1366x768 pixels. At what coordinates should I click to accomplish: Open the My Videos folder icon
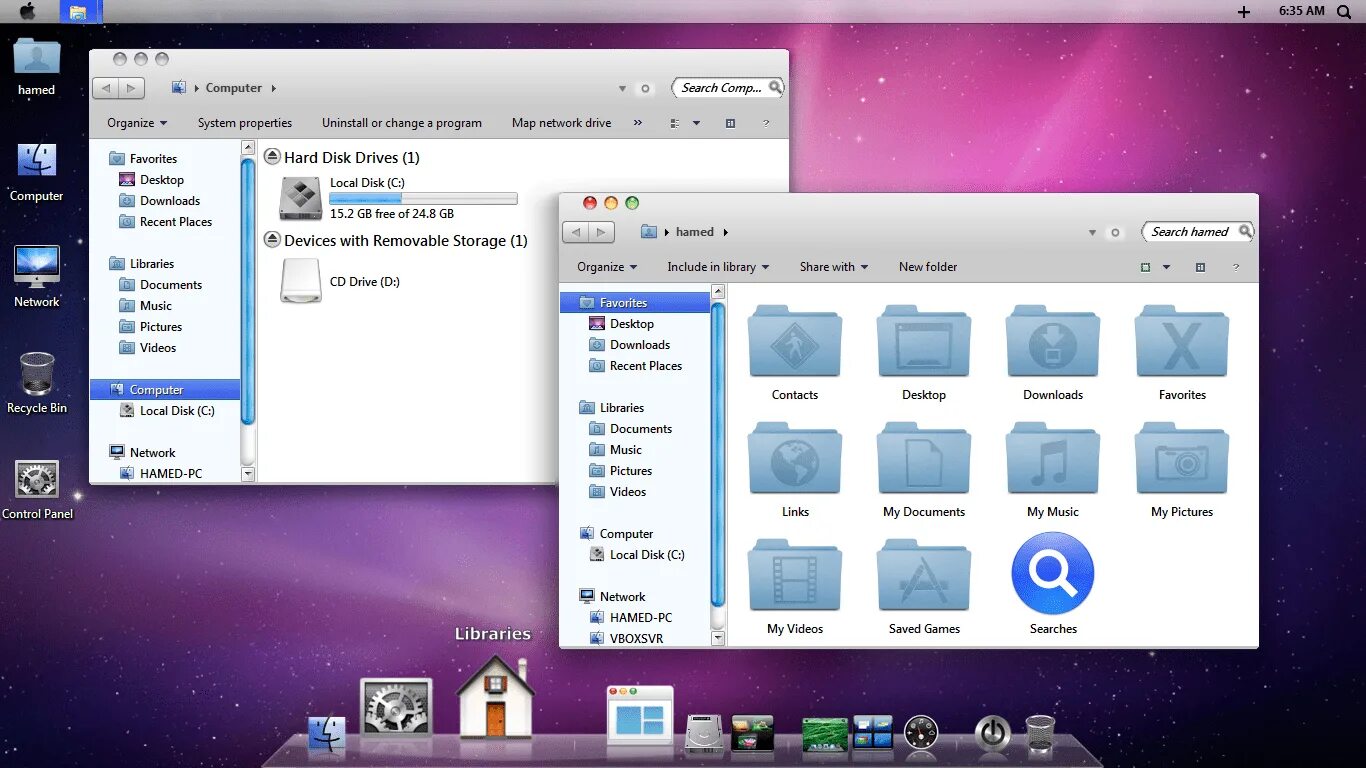point(795,576)
